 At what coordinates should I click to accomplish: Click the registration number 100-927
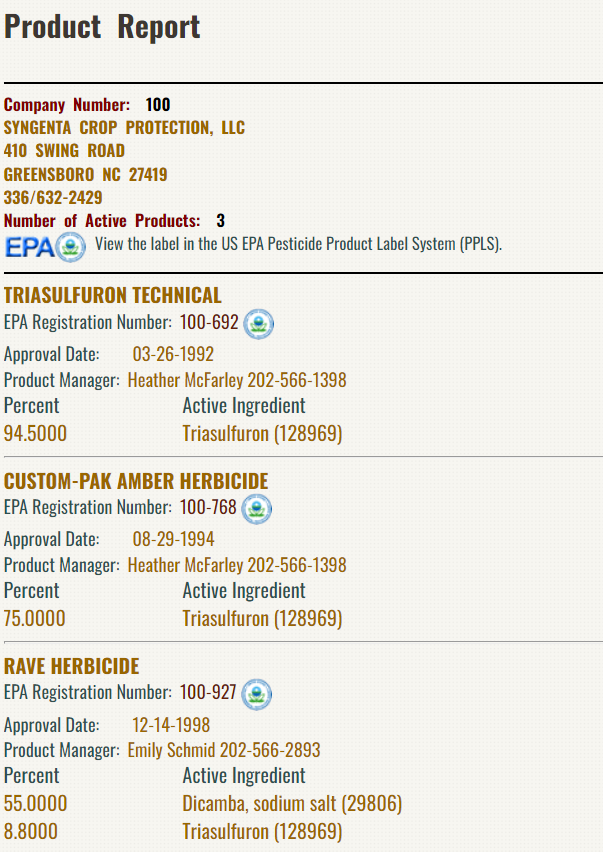click(x=208, y=692)
